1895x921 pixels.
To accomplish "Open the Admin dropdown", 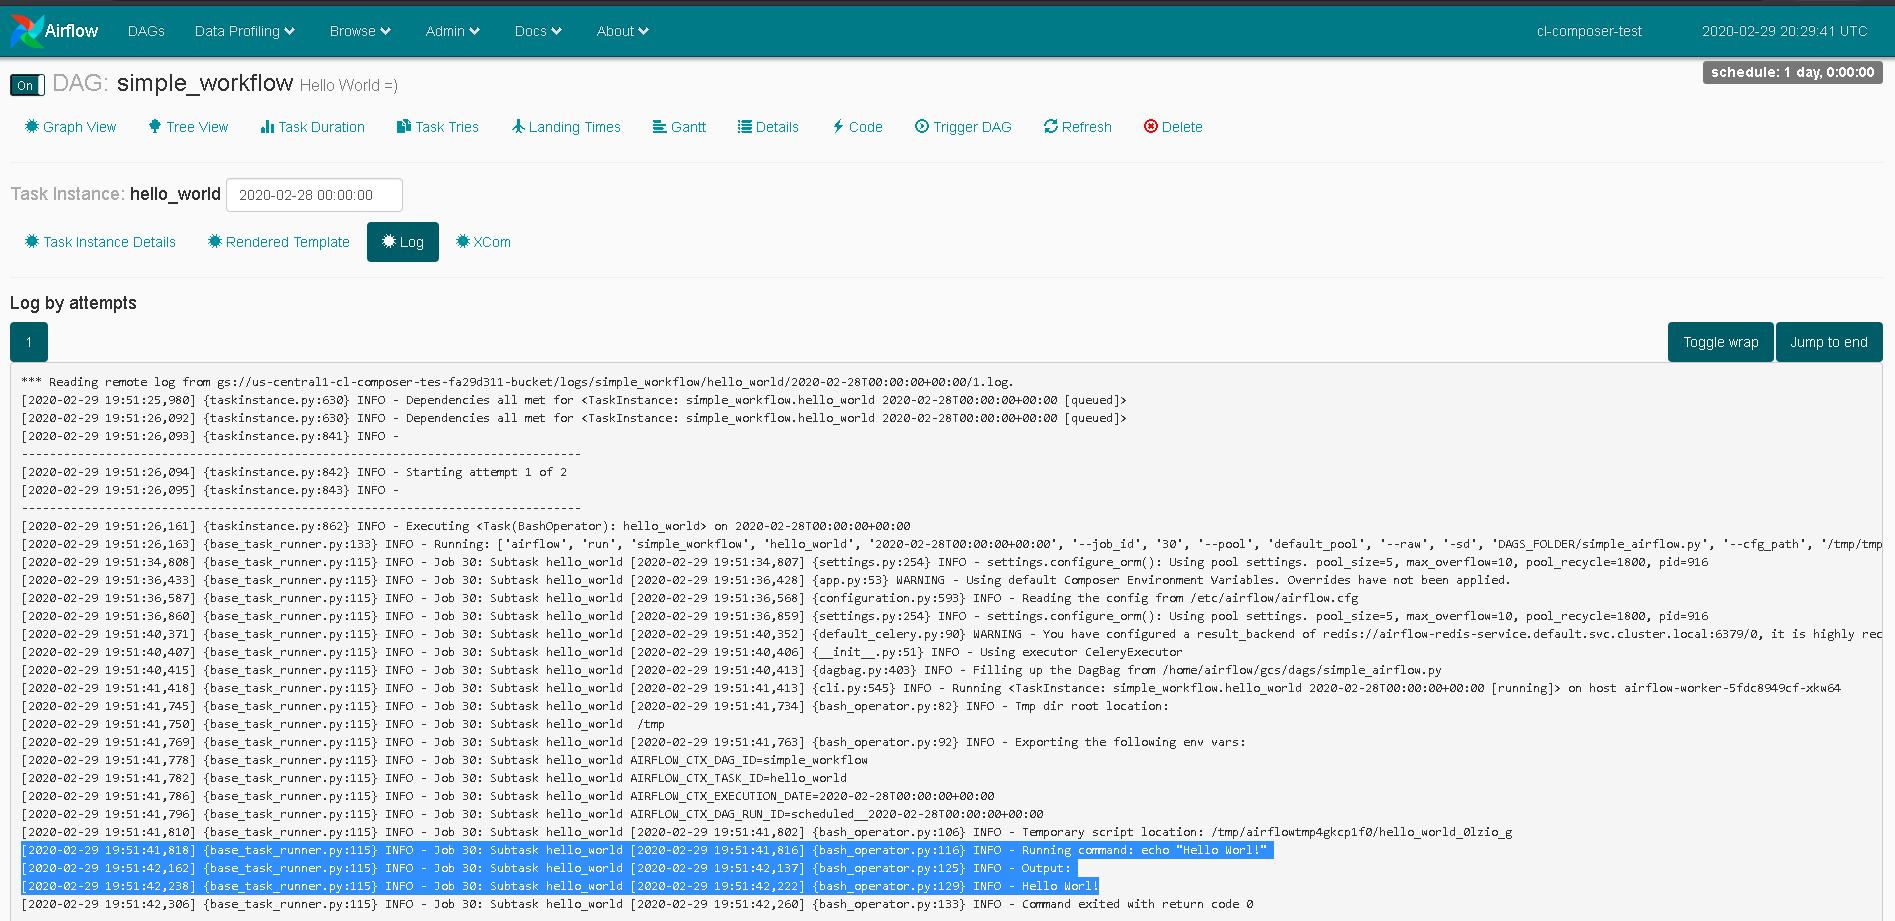I will (452, 31).
